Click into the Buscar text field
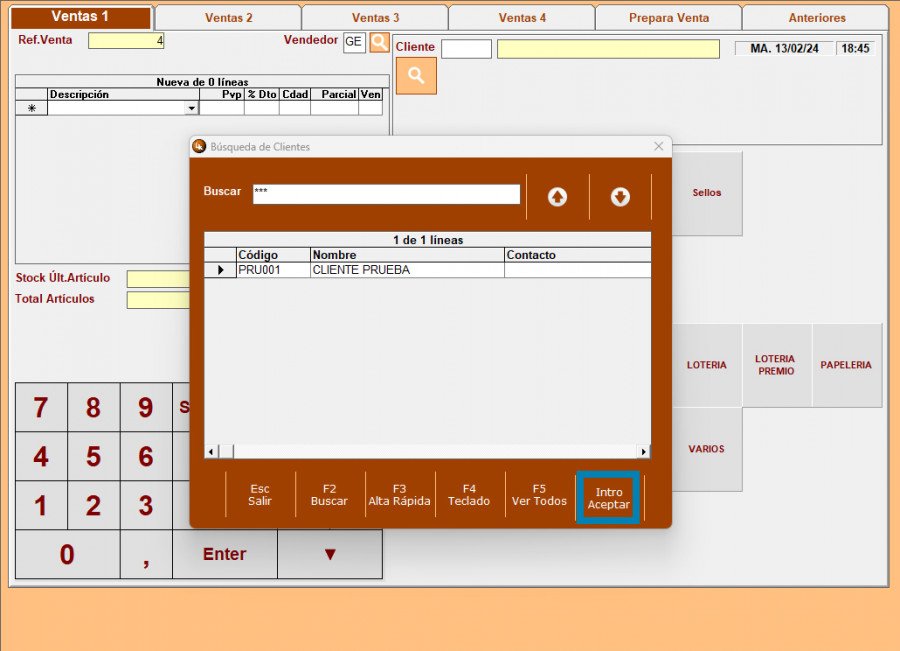The image size is (900, 651). tap(386, 194)
